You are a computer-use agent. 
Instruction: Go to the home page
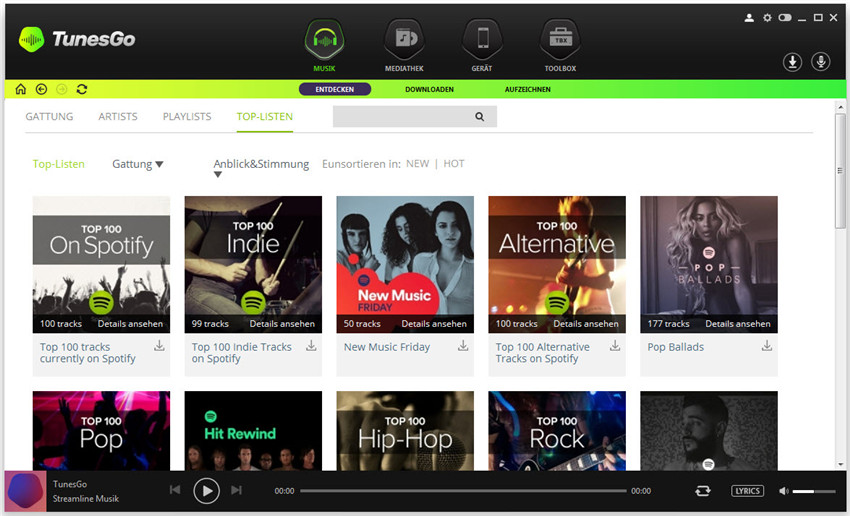pyautogui.click(x=21, y=89)
